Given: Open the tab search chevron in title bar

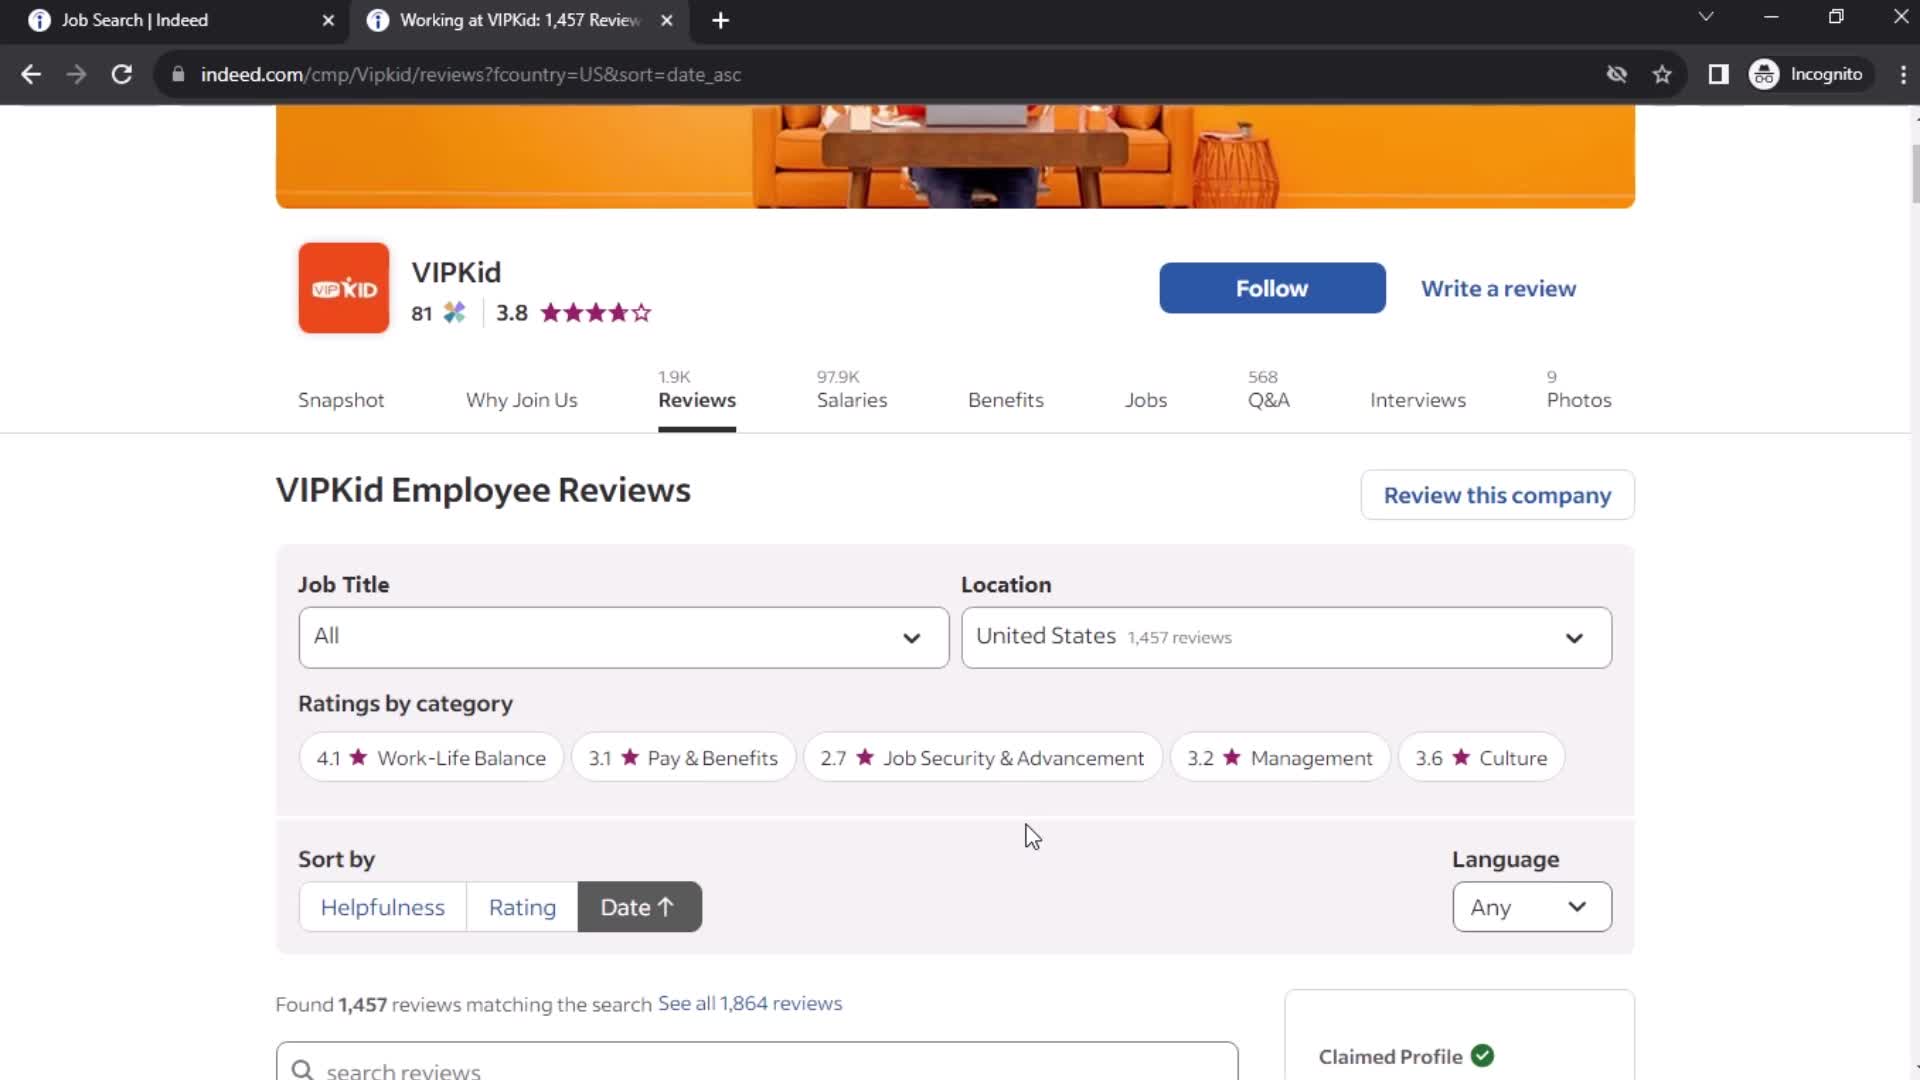Looking at the screenshot, I should [x=1706, y=17].
